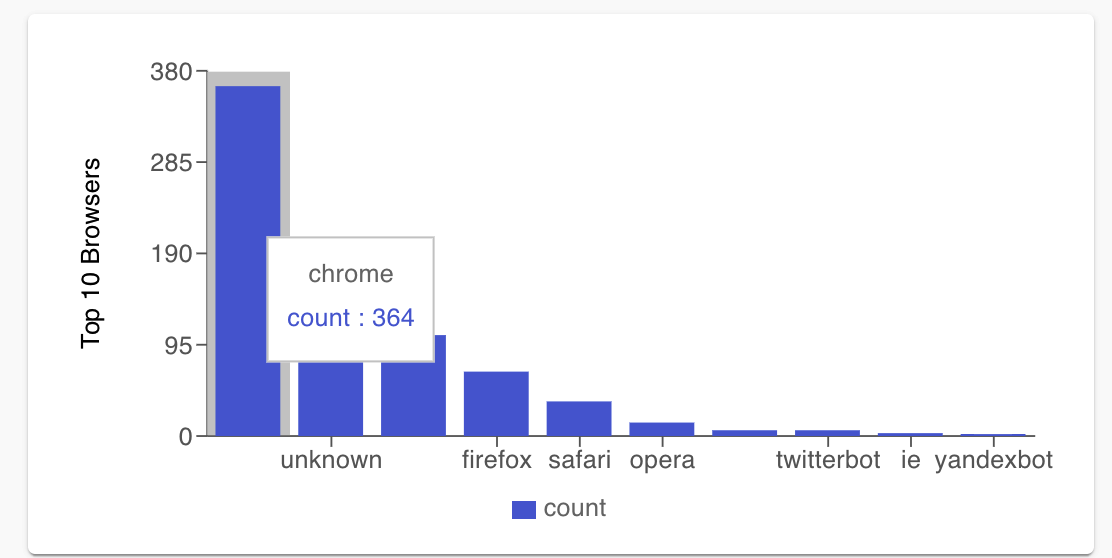Click the blue count legend color square
1112x558 pixels.
click(524, 509)
